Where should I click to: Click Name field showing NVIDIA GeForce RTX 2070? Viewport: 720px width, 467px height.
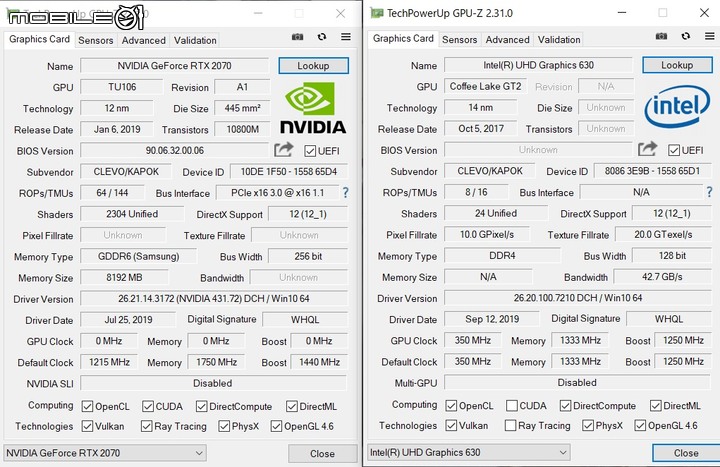click(x=174, y=66)
